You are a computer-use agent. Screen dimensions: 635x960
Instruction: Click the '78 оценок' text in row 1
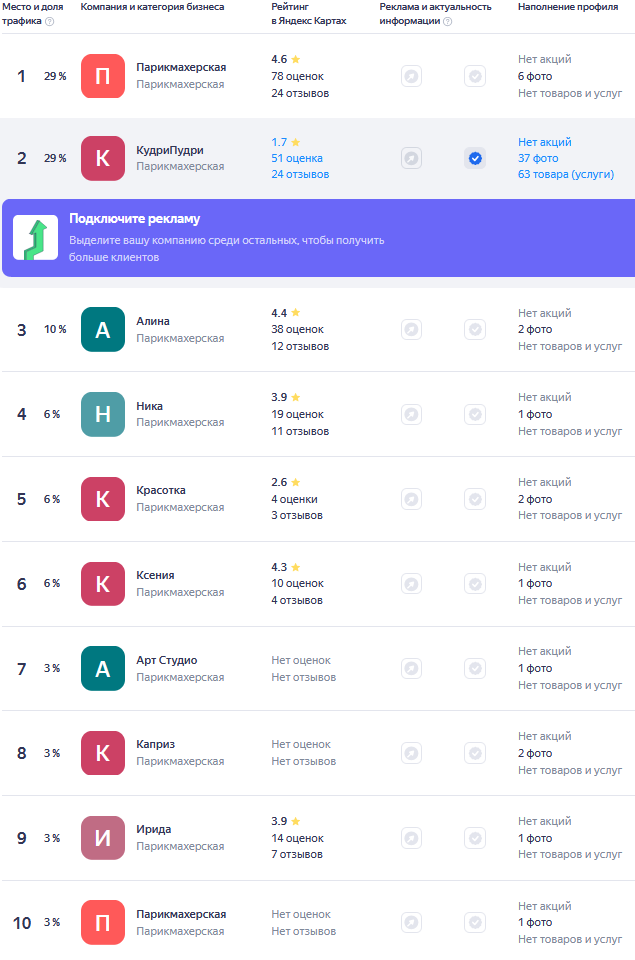coord(298,76)
